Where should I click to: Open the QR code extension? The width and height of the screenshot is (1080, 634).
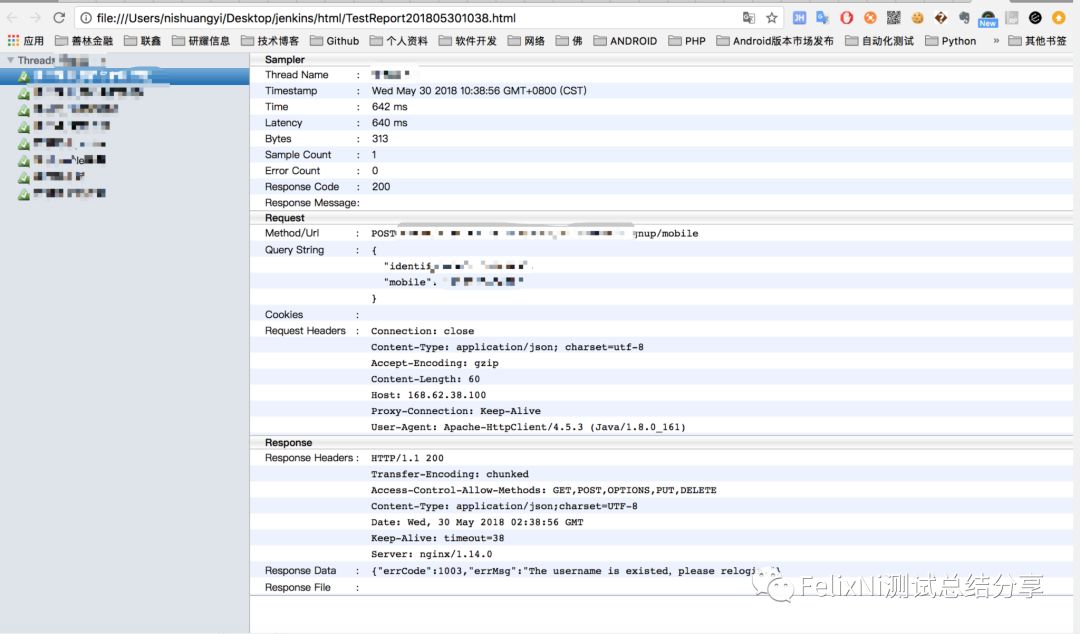tap(893, 18)
